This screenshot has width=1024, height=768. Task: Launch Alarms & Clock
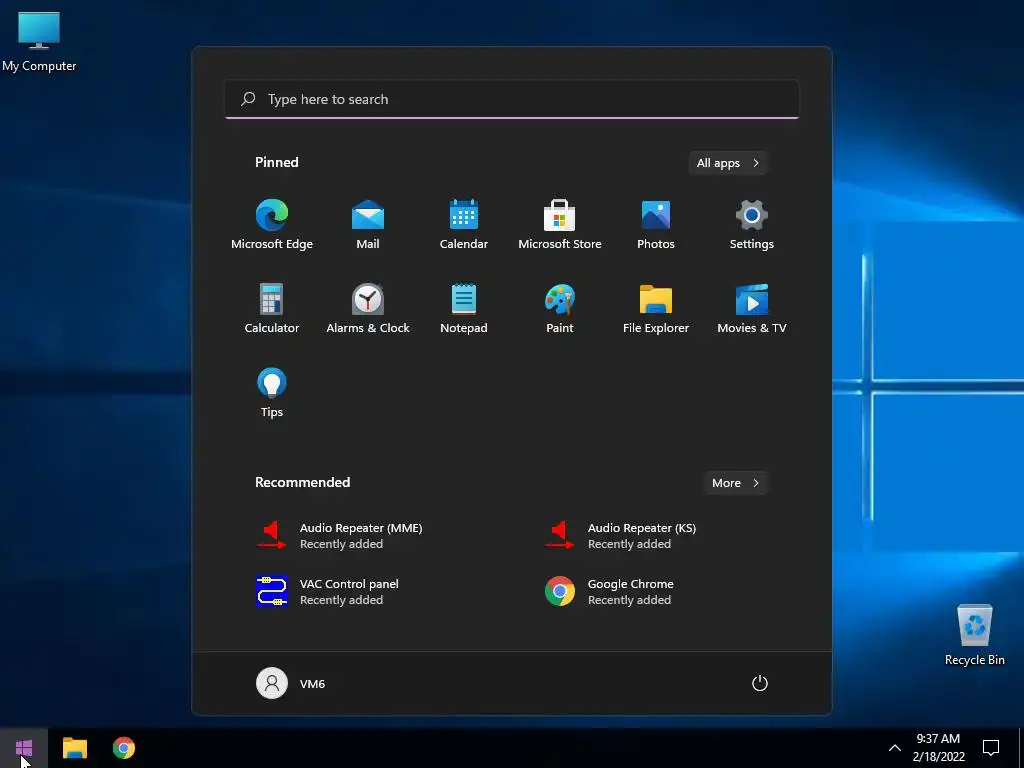tap(368, 308)
